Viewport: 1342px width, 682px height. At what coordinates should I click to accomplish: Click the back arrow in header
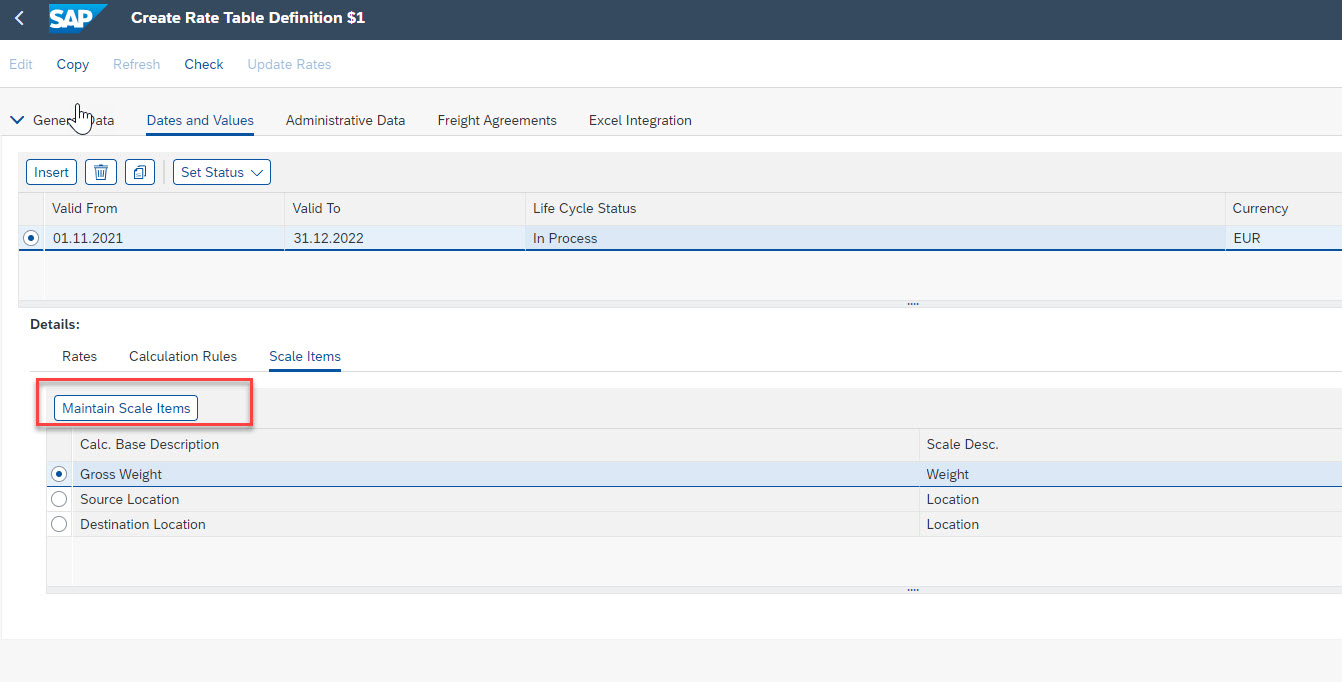pyautogui.click(x=19, y=18)
